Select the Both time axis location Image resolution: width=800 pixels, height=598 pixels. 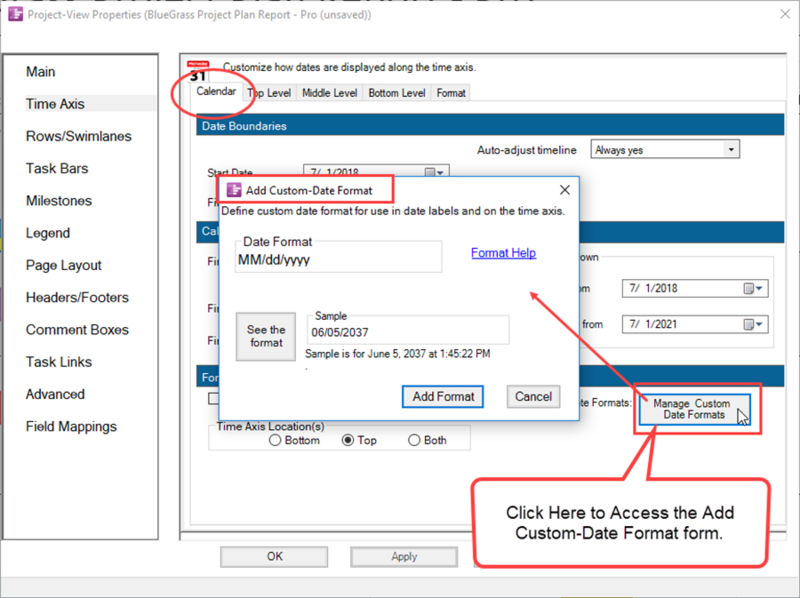[x=414, y=440]
